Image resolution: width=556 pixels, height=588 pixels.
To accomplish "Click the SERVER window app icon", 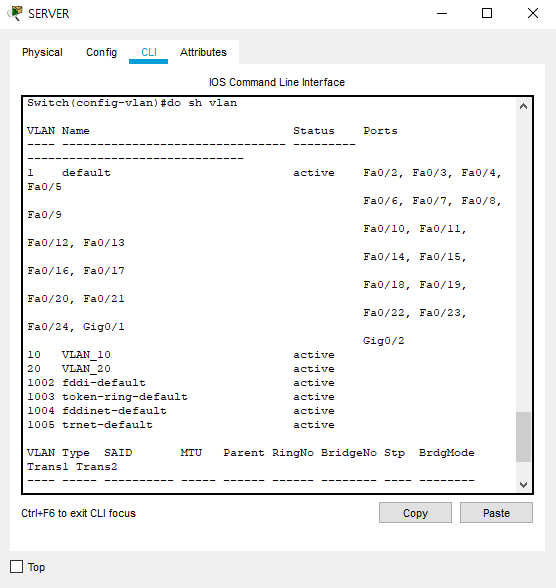I will click(x=15, y=13).
